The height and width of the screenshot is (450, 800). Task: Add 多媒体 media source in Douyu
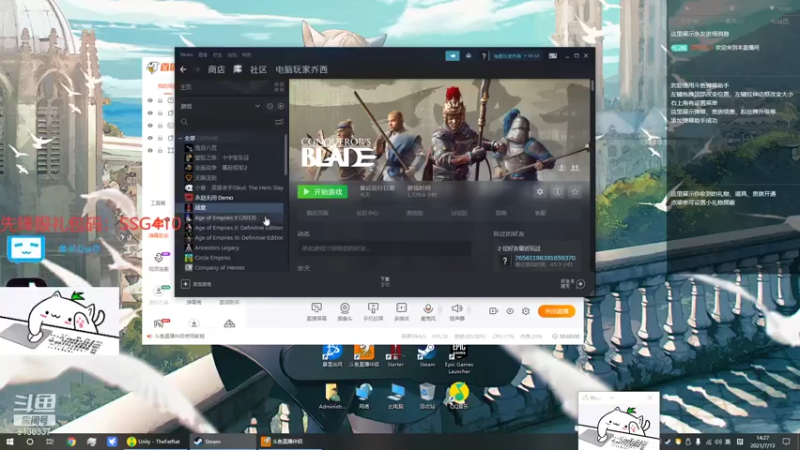(402, 311)
